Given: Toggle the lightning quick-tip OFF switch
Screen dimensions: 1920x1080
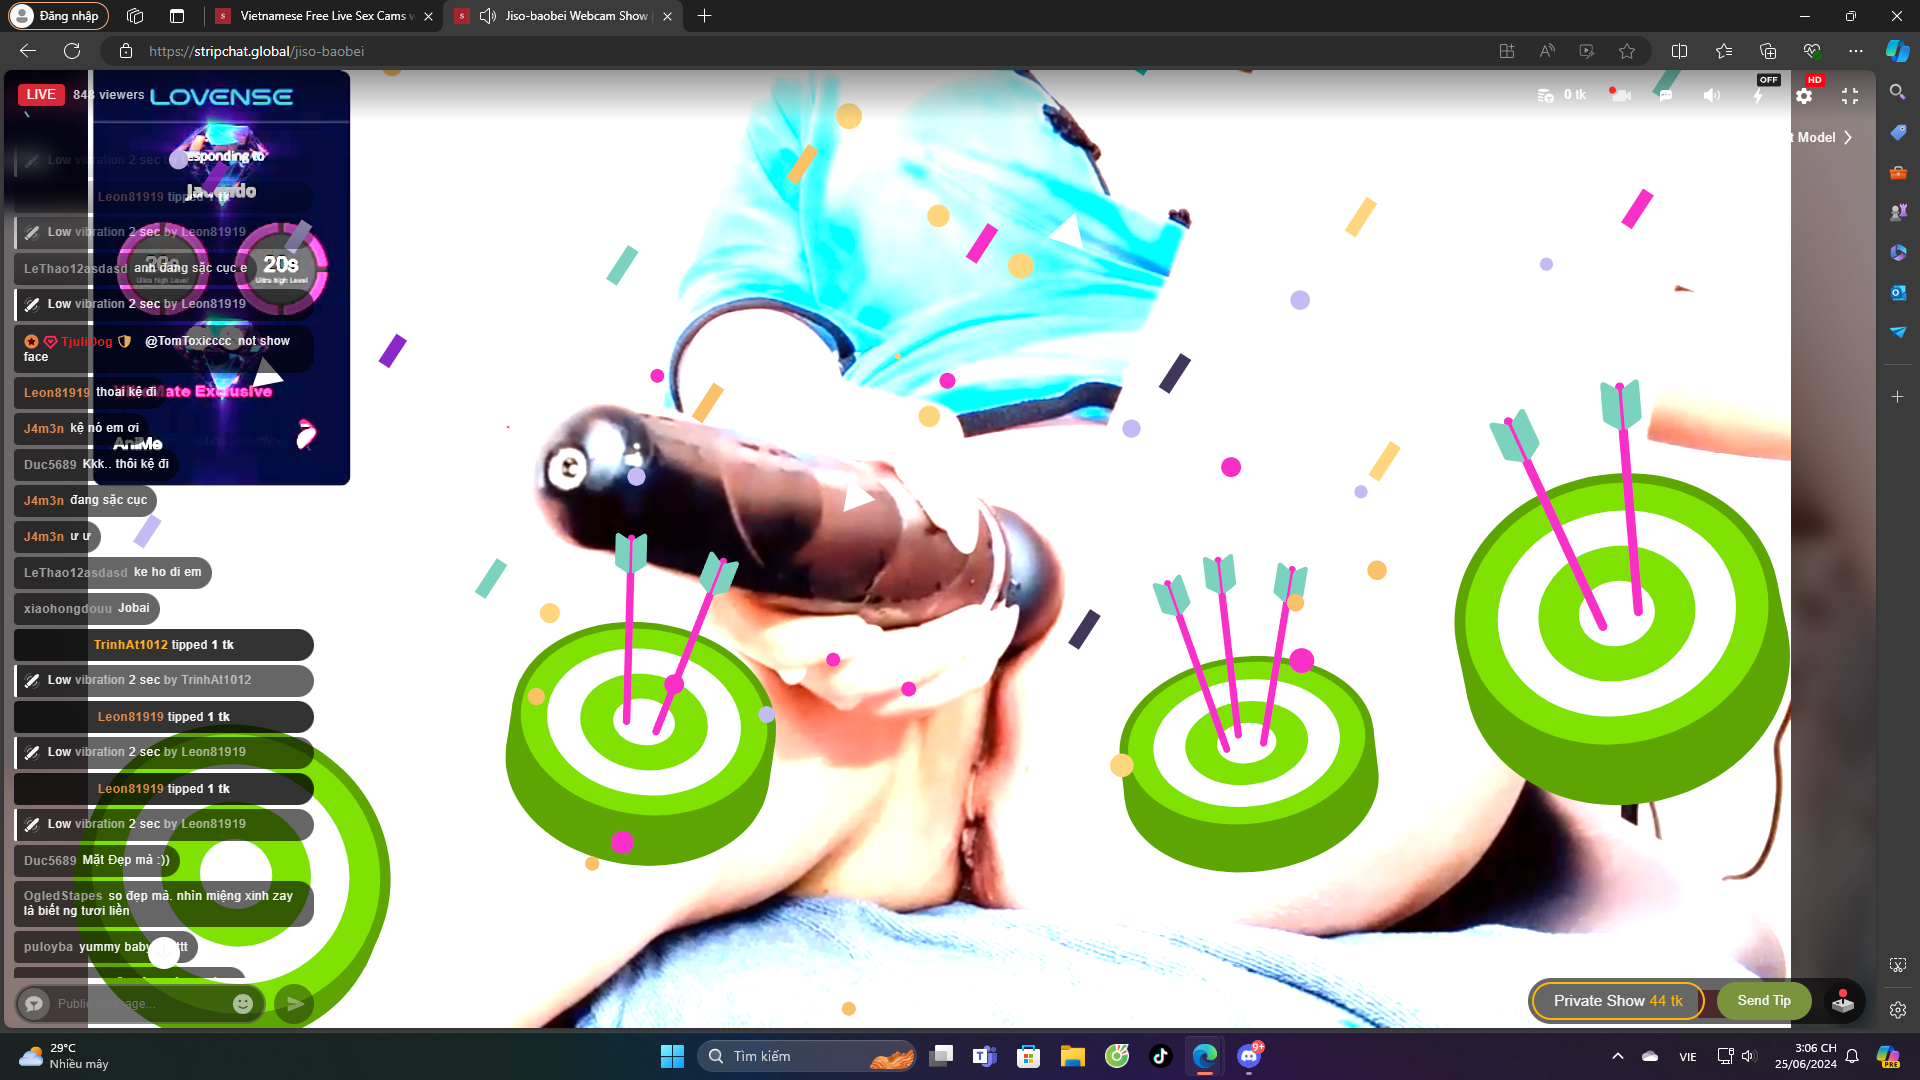Looking at the screenshot, I should coord(1759,94).
